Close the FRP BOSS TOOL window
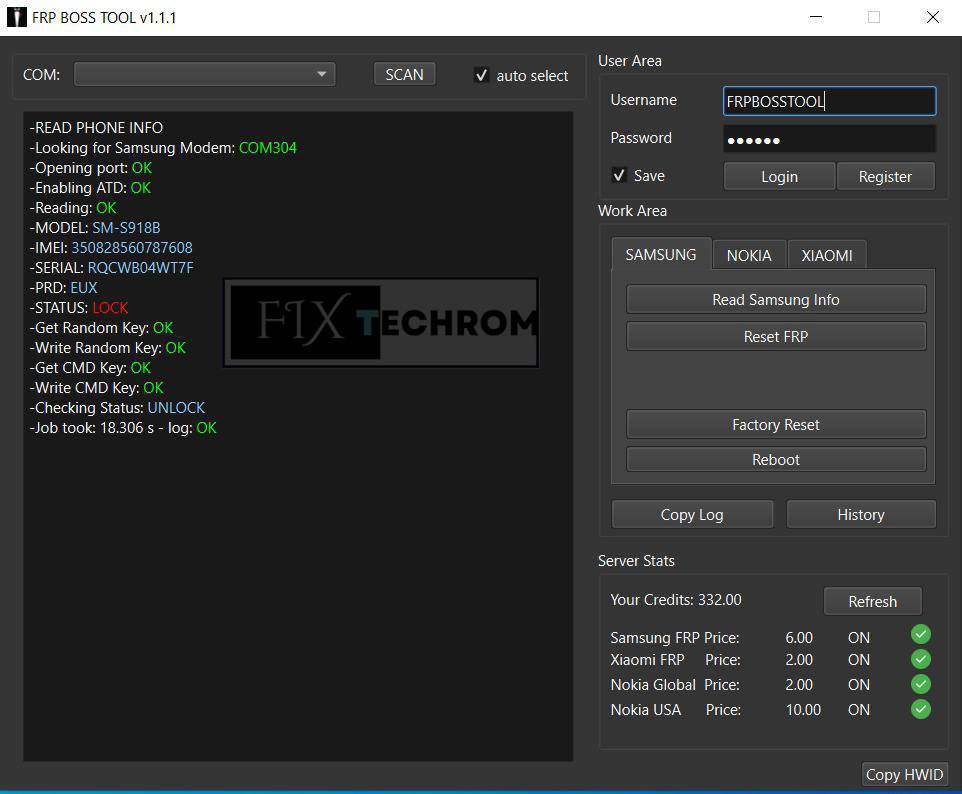962x794 pixels. tap(933, 17)
